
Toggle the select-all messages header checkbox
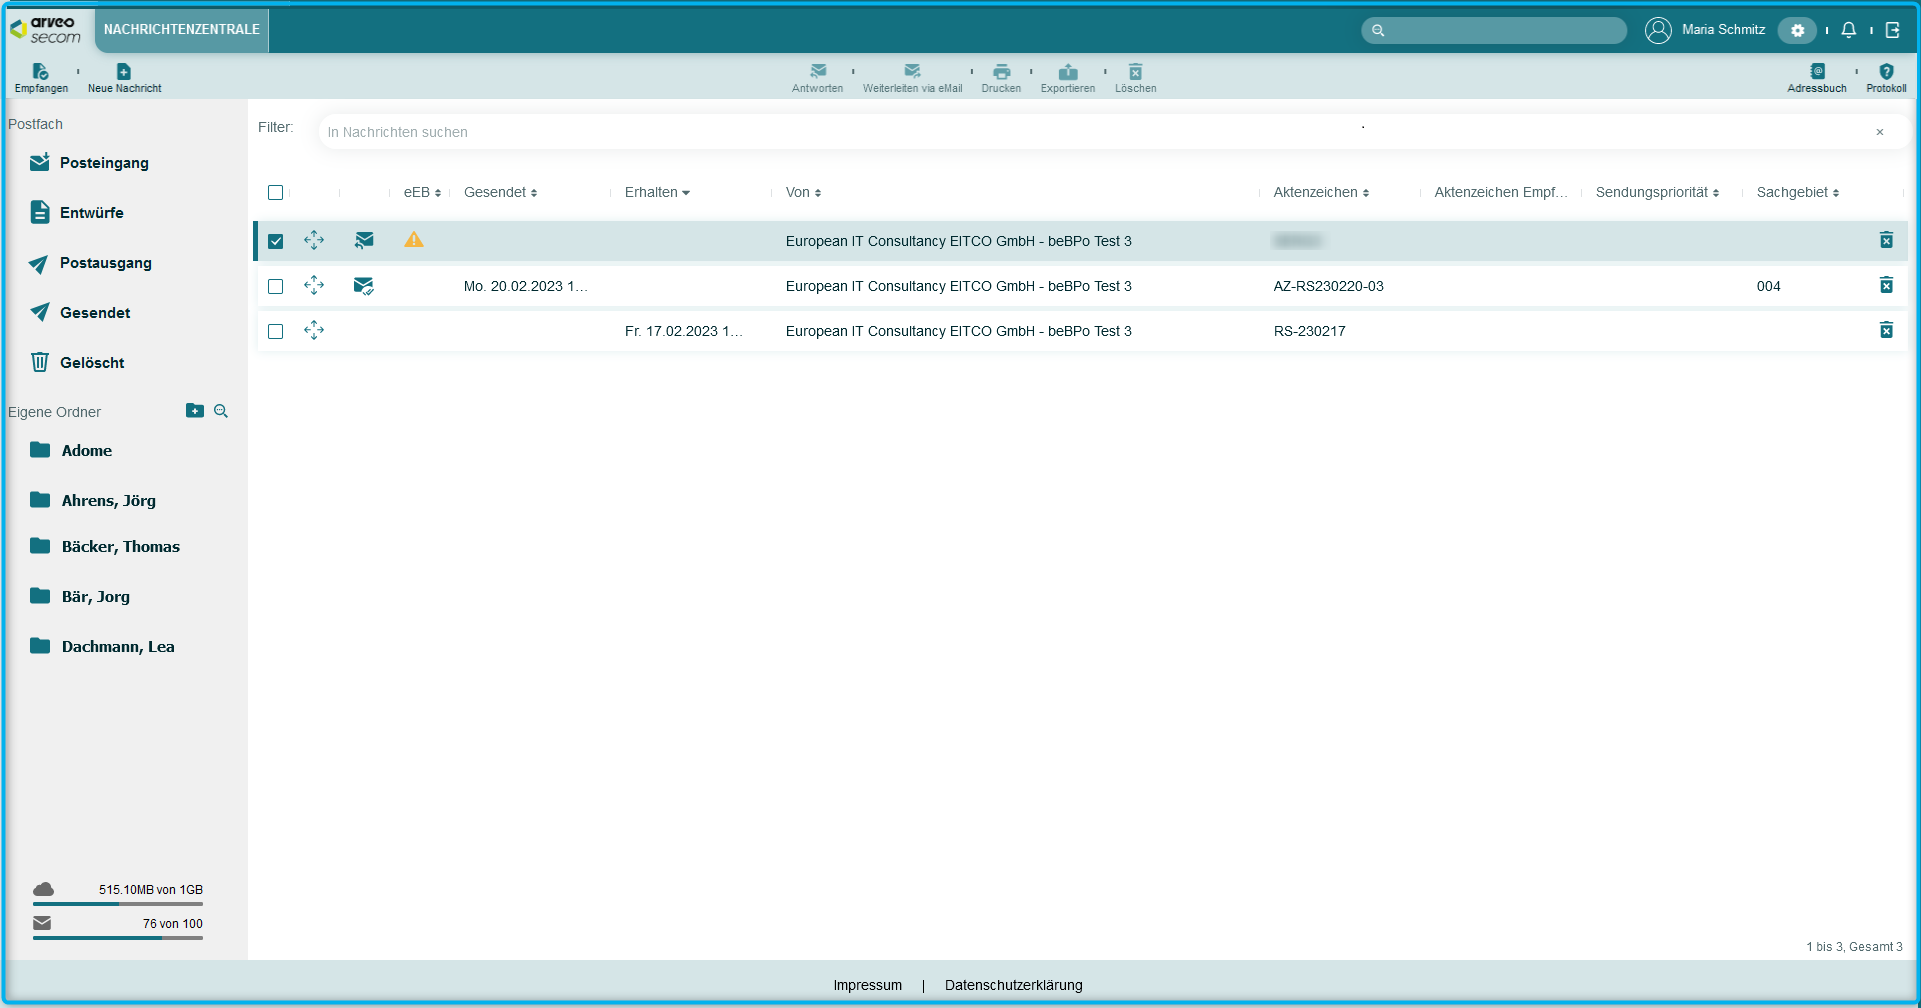[x=276, y=192]
